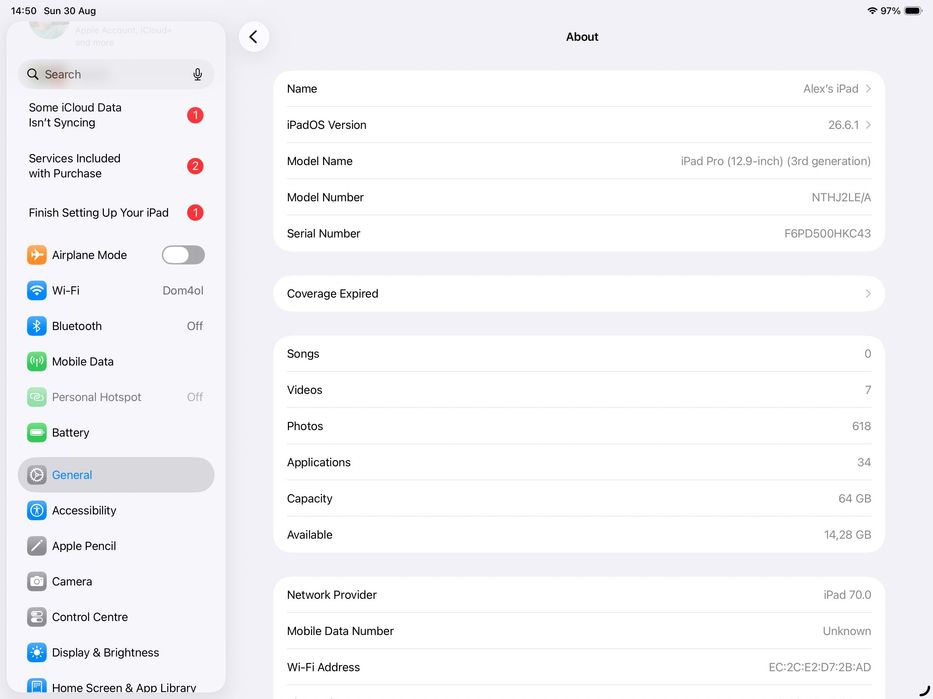Tap the Wi-Fi settings icon
The height and width of the screenshot is (699, 933).
click(37, 290)
